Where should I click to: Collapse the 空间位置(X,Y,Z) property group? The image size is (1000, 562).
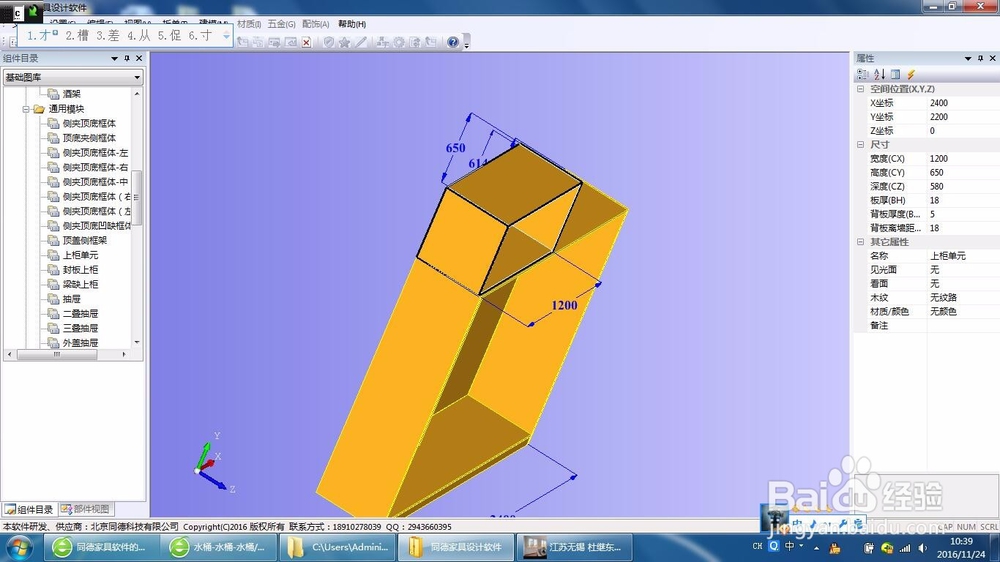click(x=860, y=89)
